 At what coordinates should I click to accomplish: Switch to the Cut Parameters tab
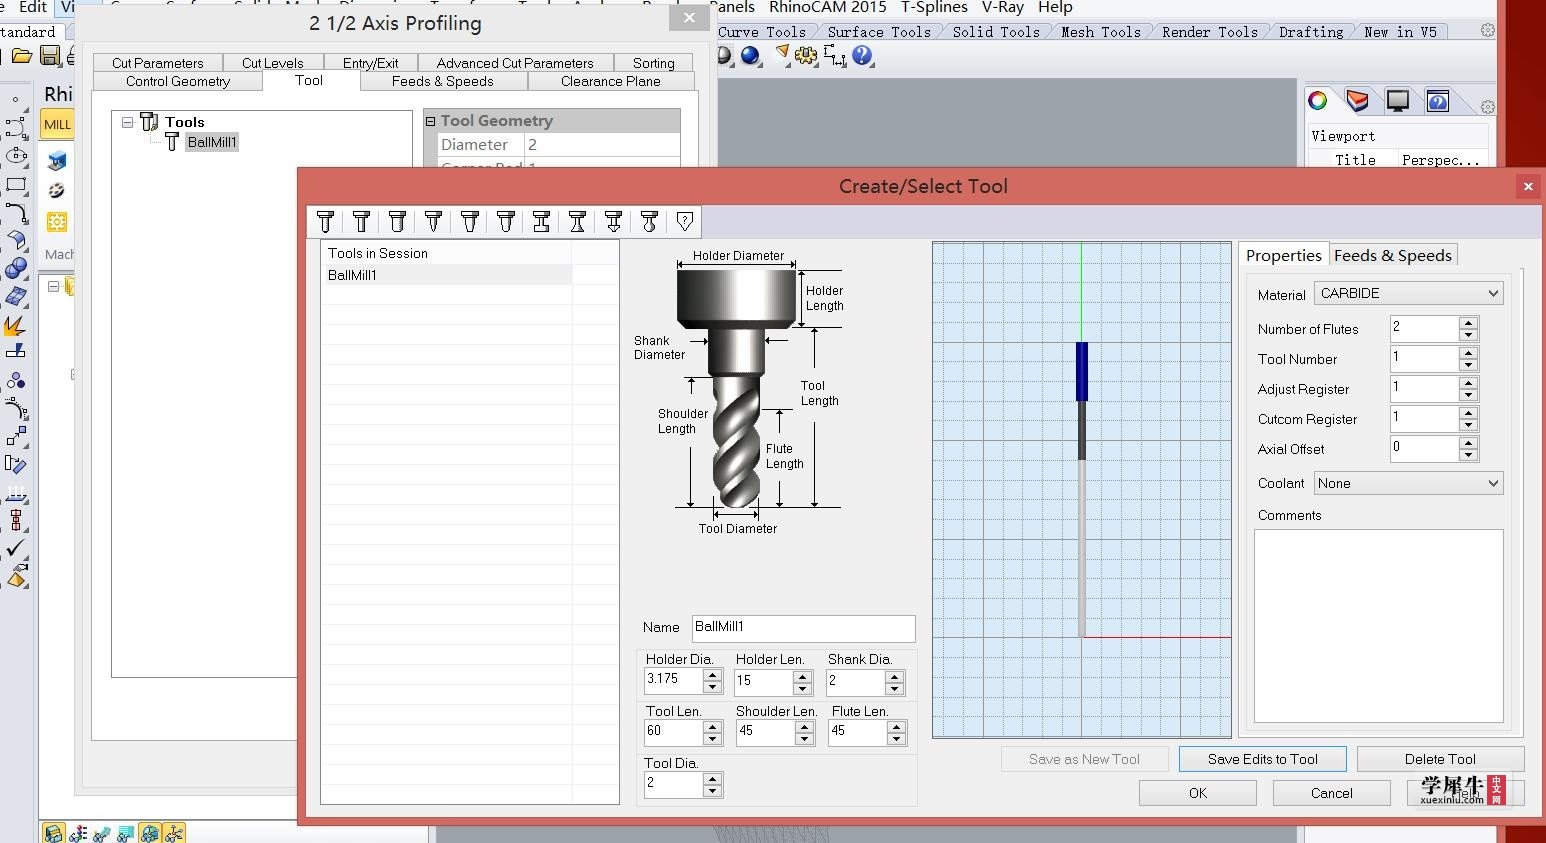coord(157,63)
